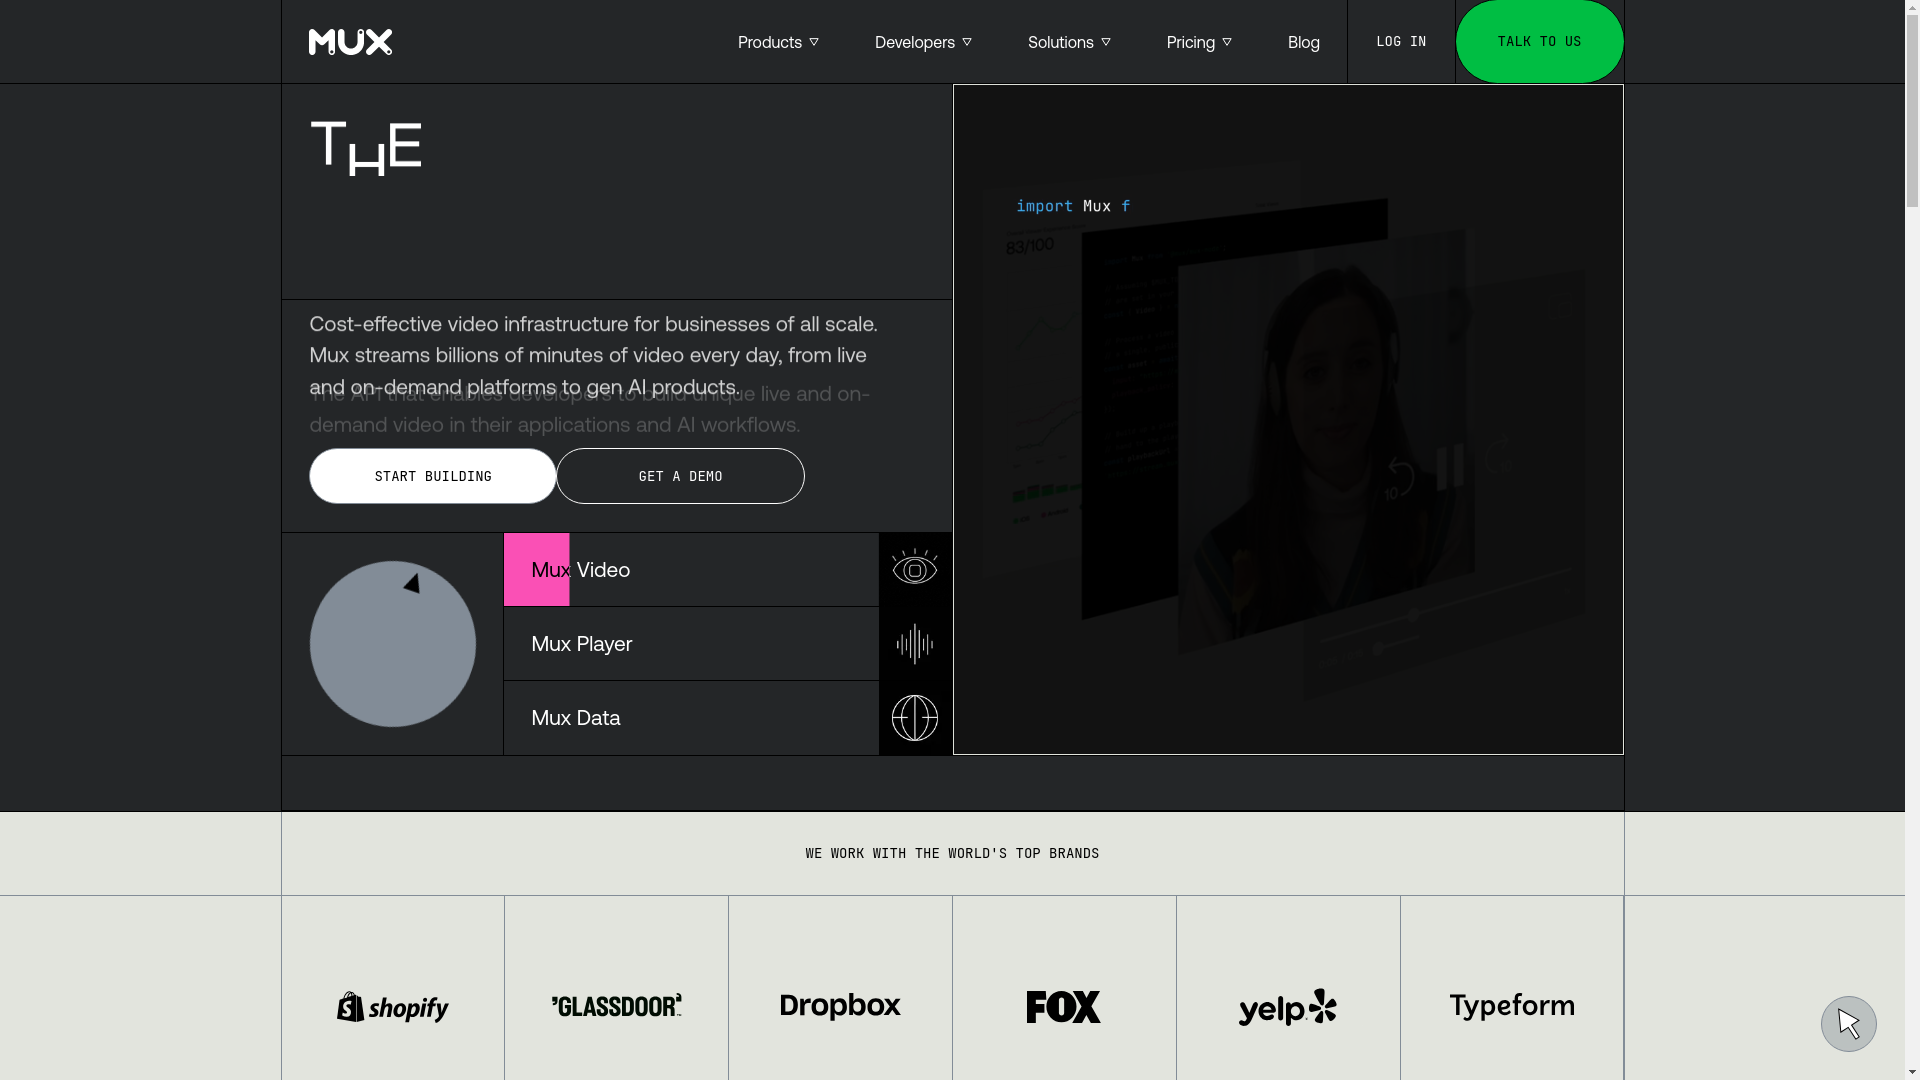The height and width of the screenshot is (1080, 1920).
Task: Click the Typeform brand logo
Action: click(1512, 1006)
